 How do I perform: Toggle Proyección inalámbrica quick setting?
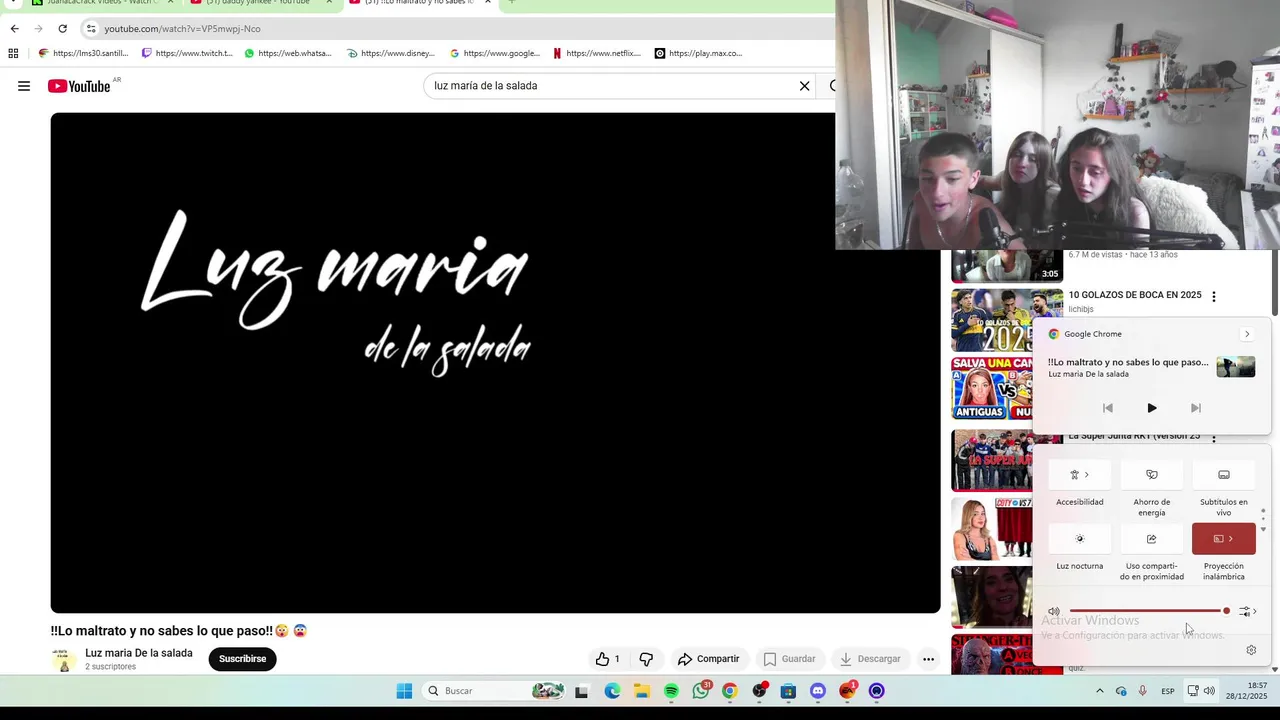pyautogui.click(x=1223, y=539)
